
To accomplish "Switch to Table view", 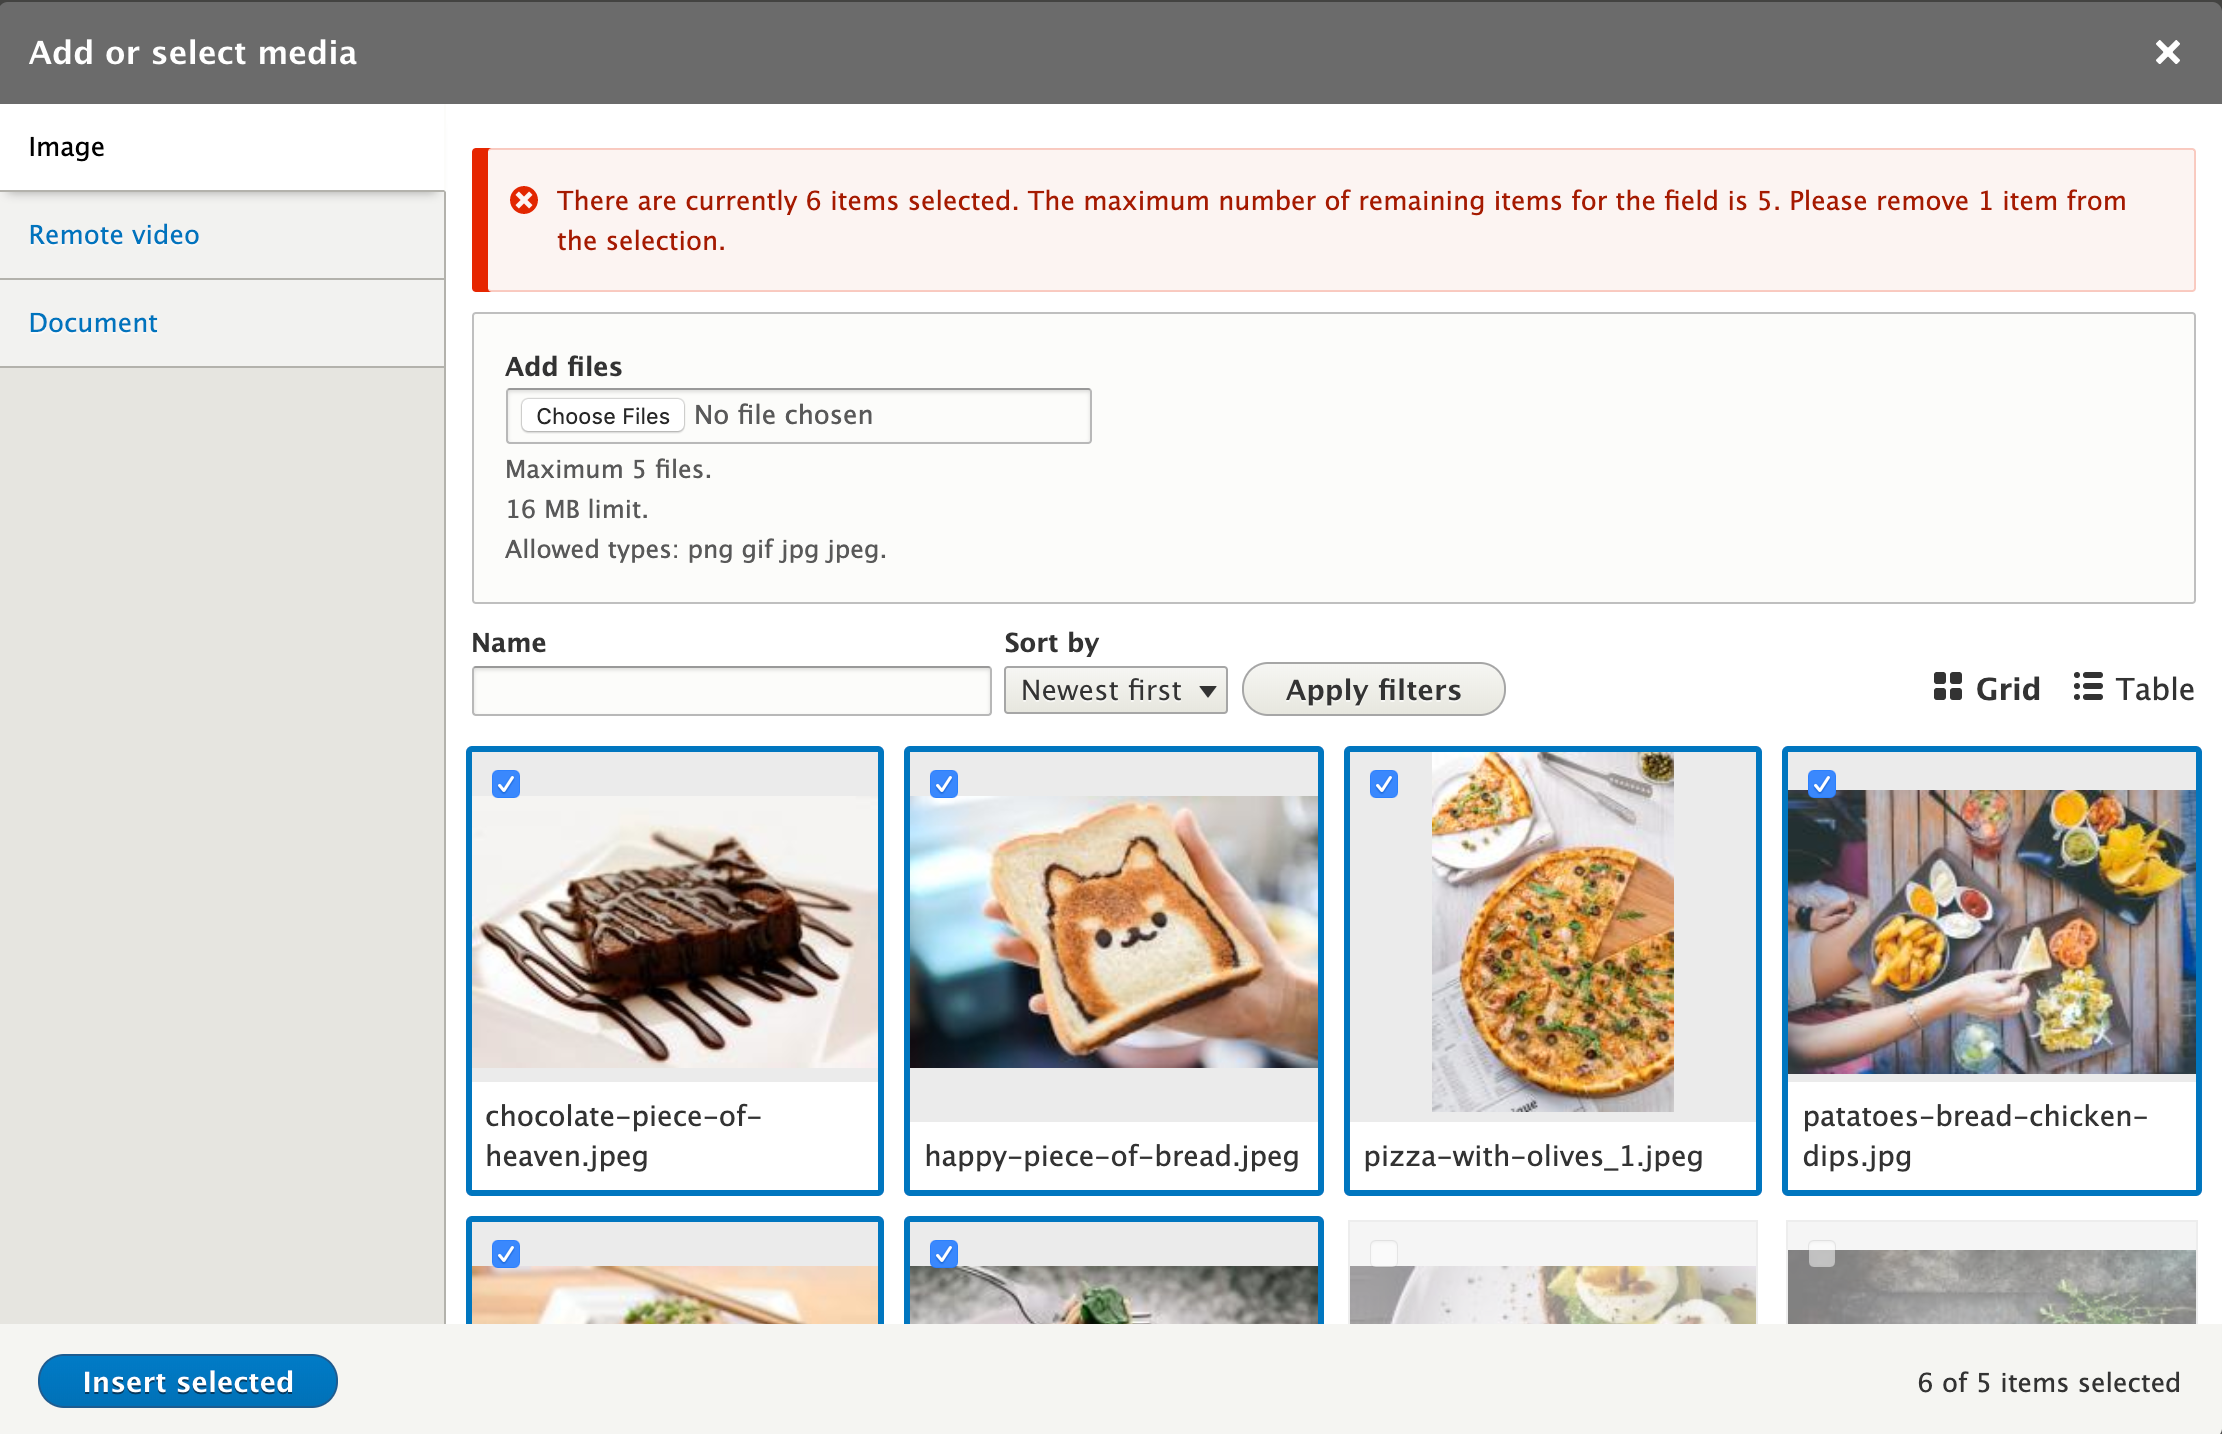I will [x=2134, y=688].
